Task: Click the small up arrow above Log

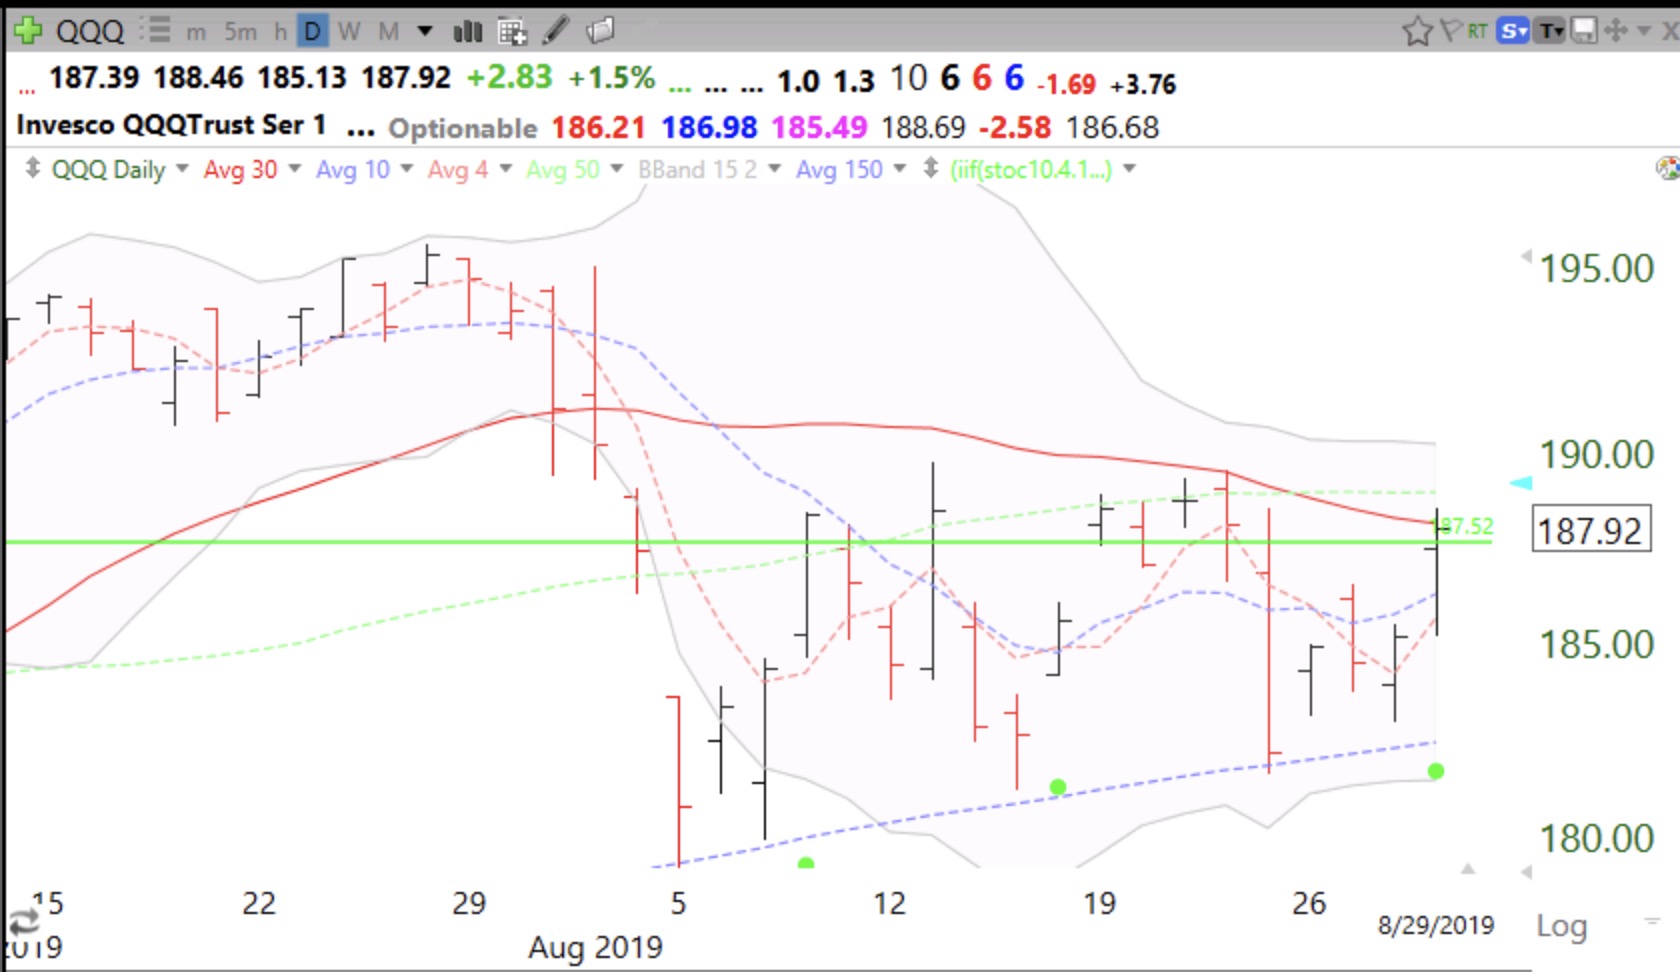Action: (x=1468, y=869)
